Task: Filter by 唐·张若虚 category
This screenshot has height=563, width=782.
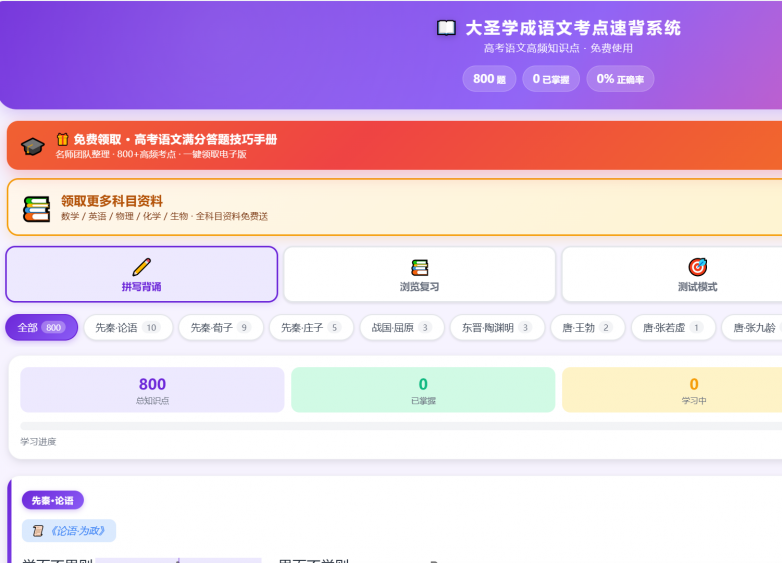Action: [673, 328]
